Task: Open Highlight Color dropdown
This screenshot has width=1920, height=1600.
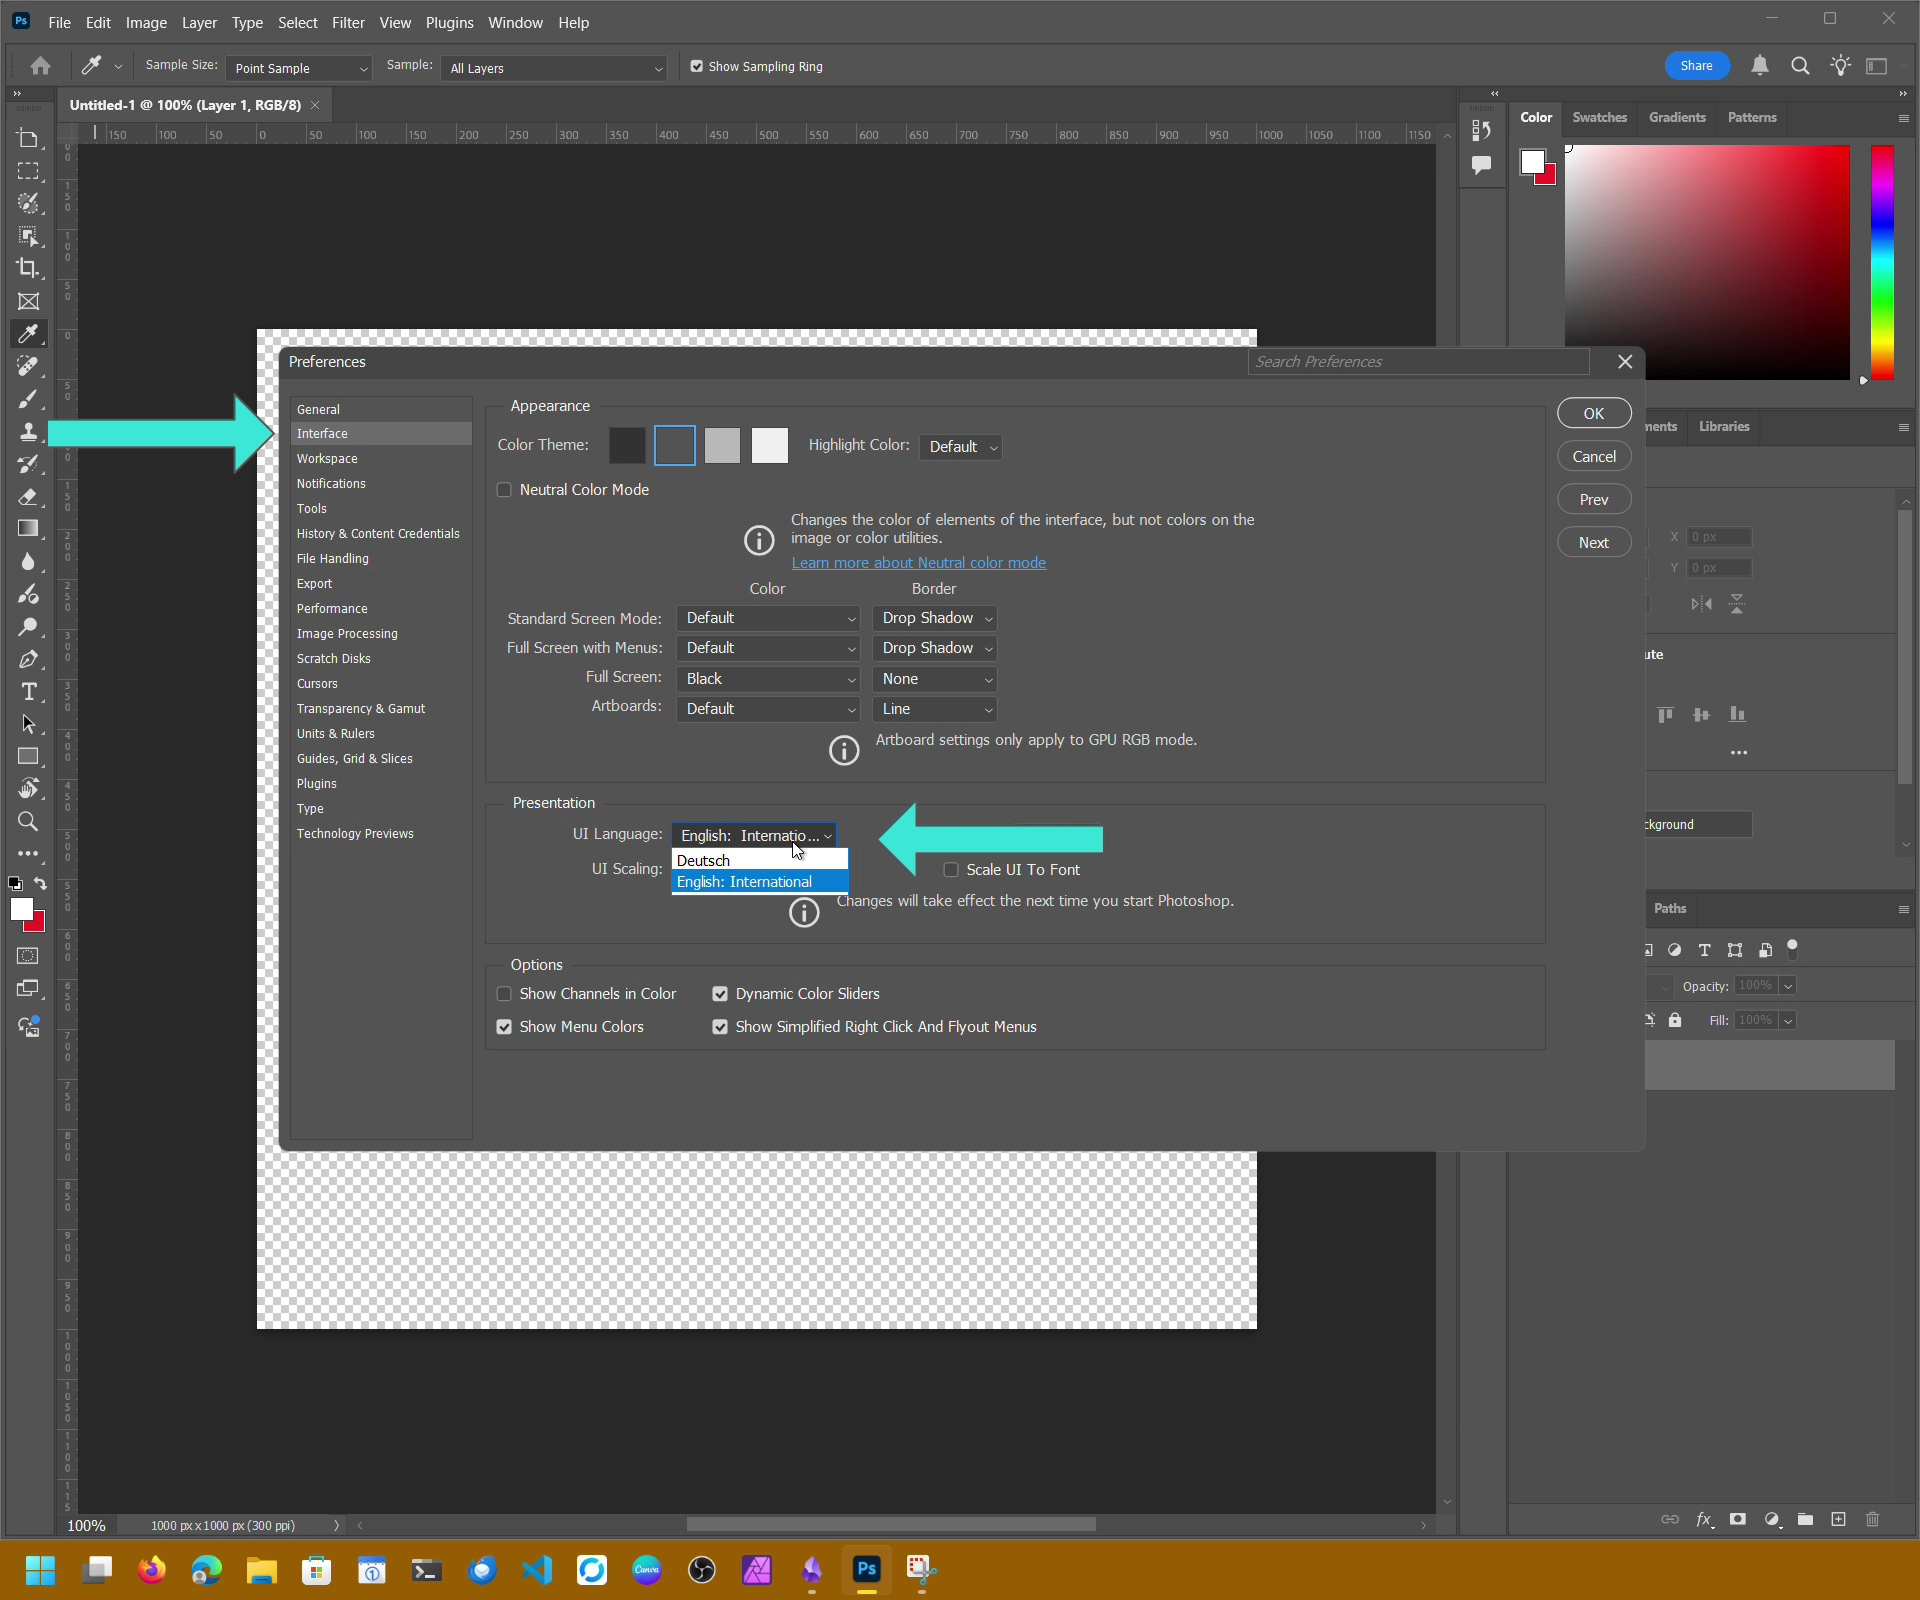Action: point(961,447)
